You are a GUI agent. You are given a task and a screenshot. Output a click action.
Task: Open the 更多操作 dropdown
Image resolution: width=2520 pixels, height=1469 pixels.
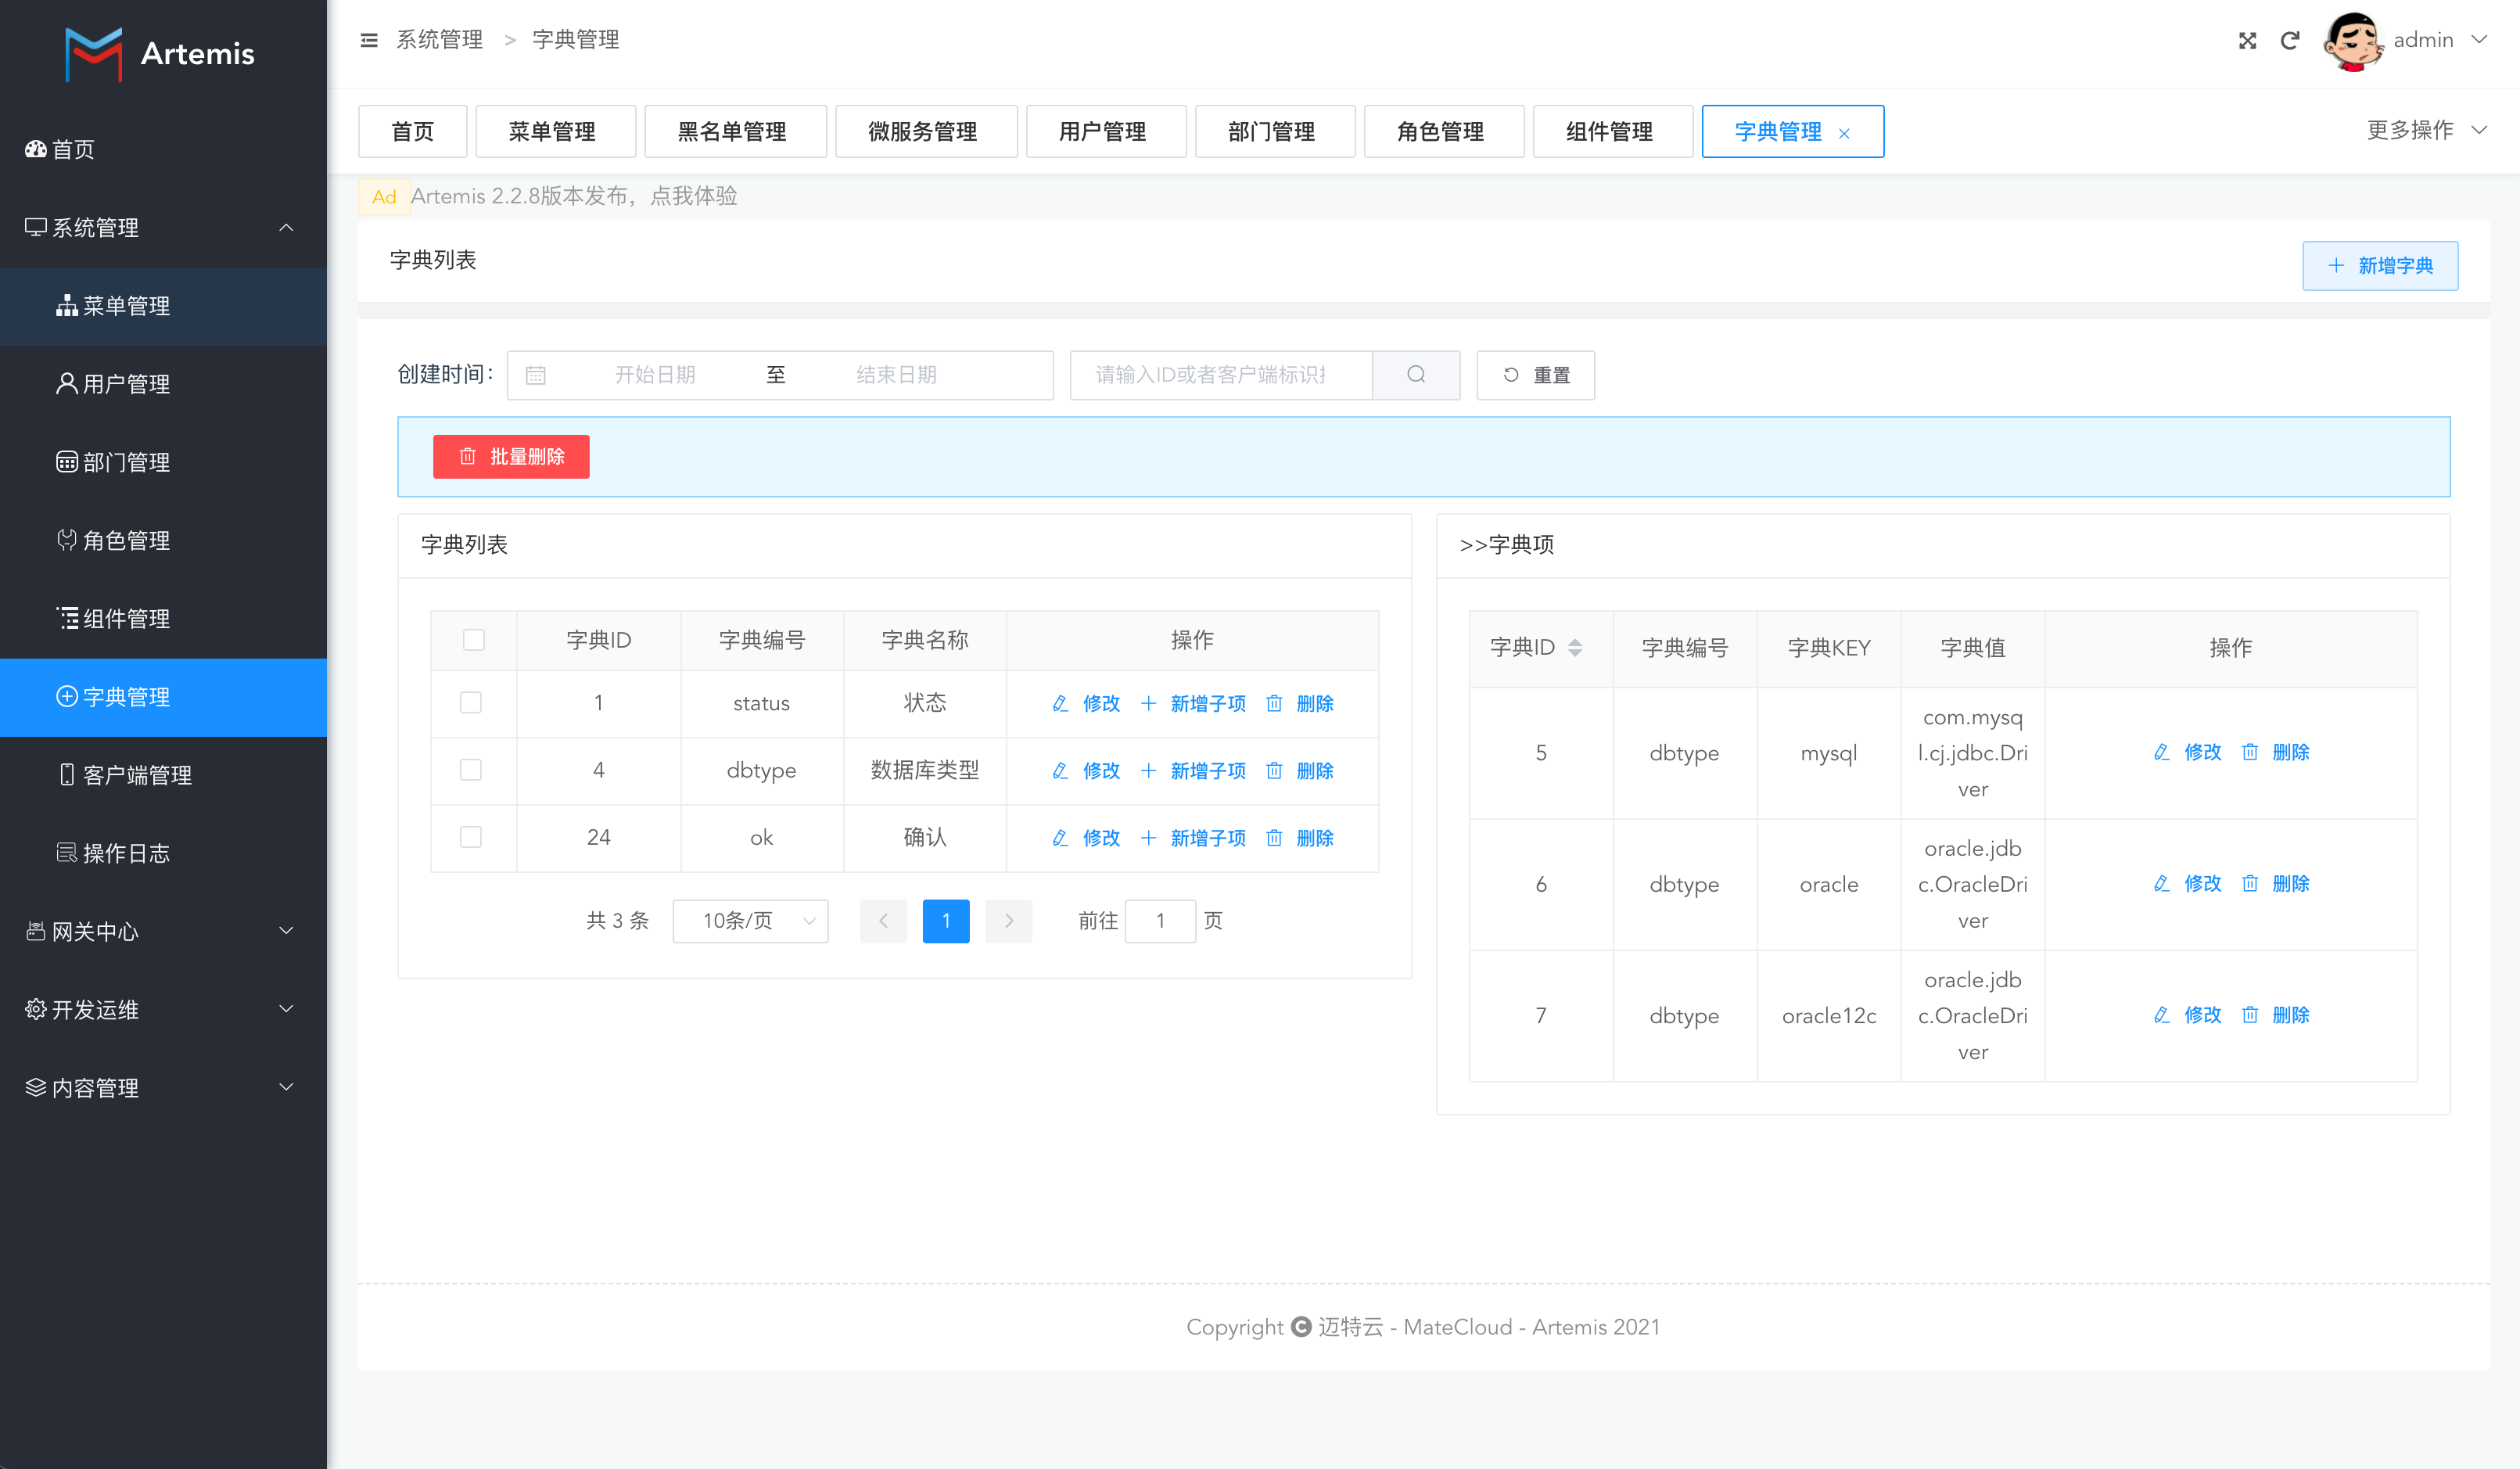point(2427,130)
